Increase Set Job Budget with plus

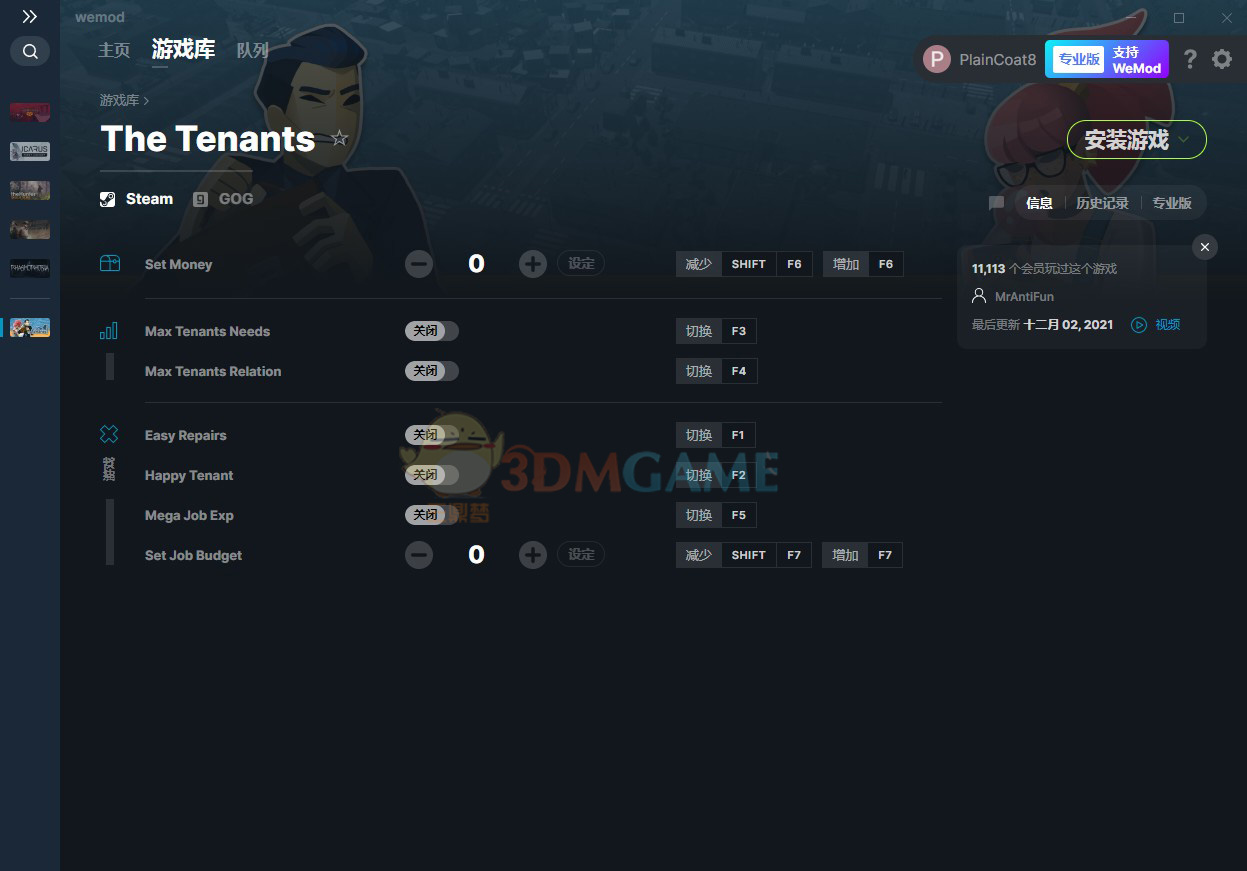[533, 555]
